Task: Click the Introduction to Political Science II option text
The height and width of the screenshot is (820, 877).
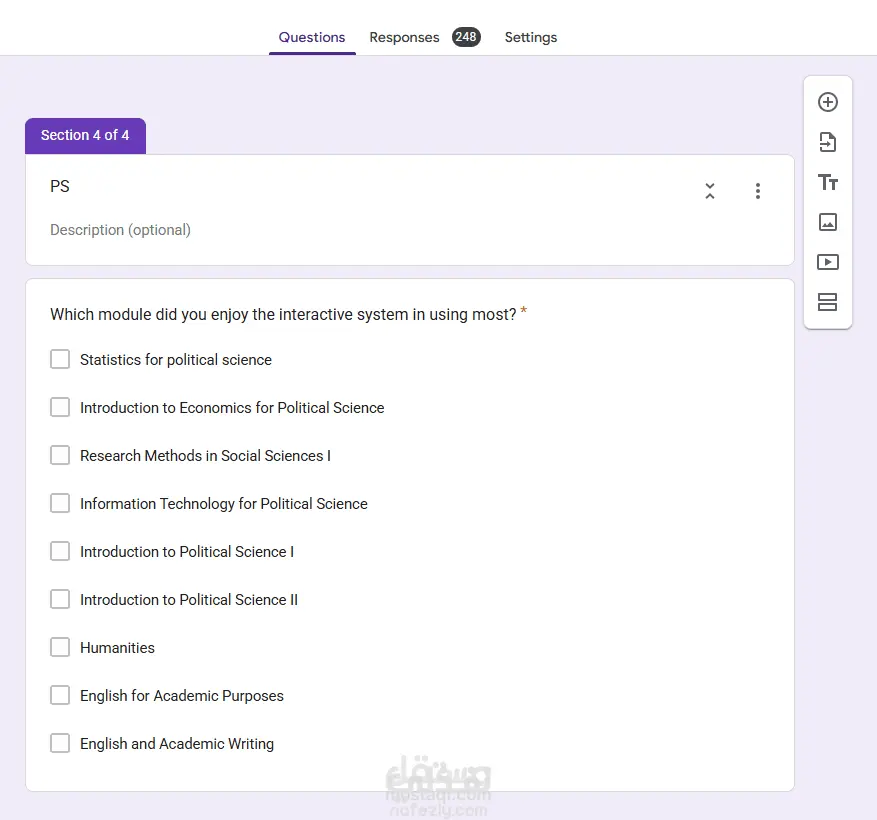Action: (x=189, y=600)
